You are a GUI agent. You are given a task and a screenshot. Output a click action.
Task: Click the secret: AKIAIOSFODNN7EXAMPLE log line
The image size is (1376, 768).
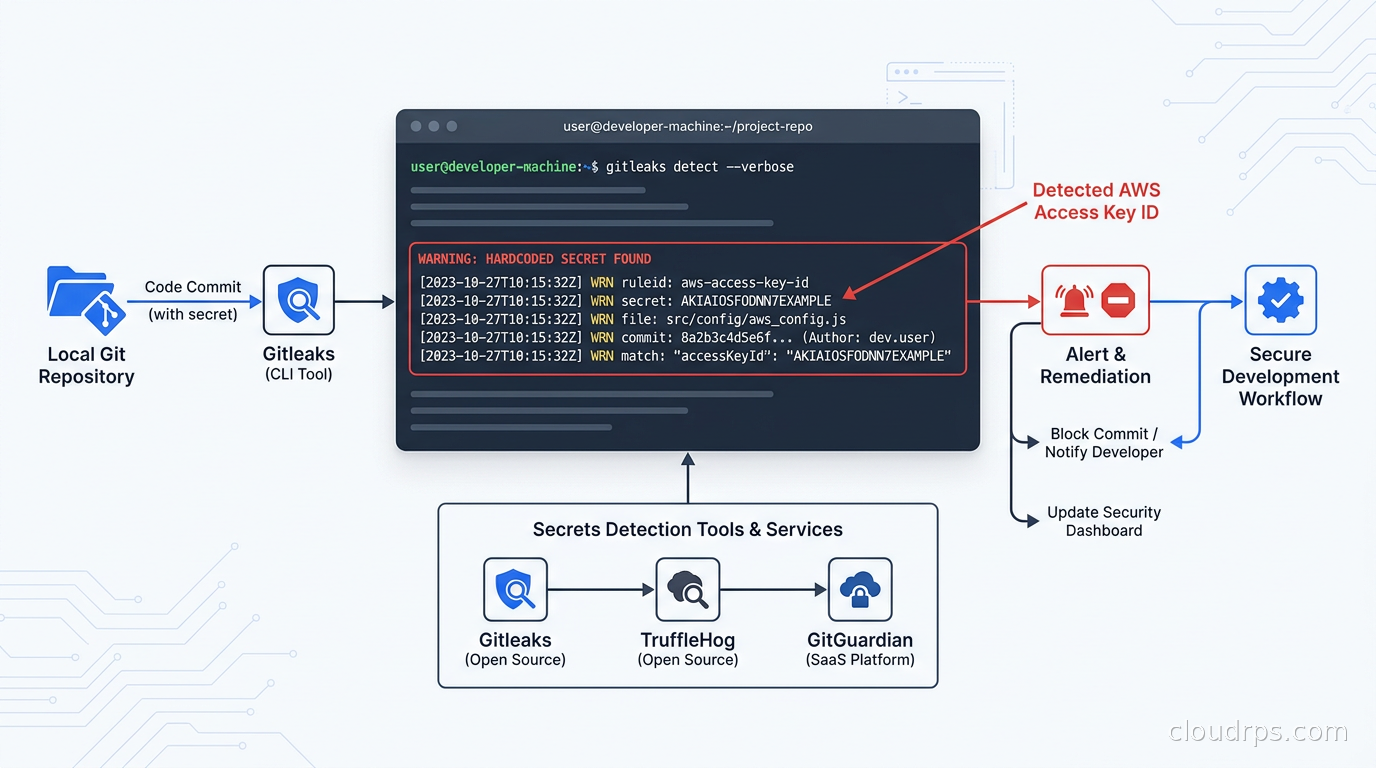click(625, 300)
